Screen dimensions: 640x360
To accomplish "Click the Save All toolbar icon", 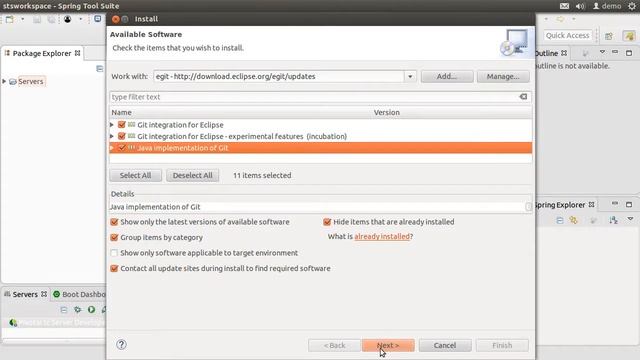I will (x=51, y=19).
